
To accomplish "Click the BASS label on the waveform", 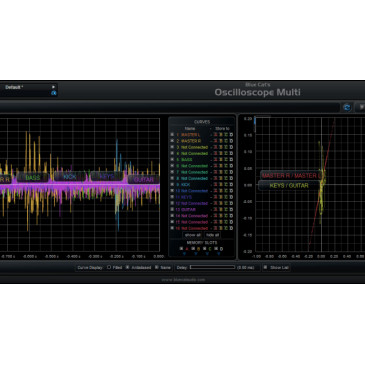I will (33, 178).
